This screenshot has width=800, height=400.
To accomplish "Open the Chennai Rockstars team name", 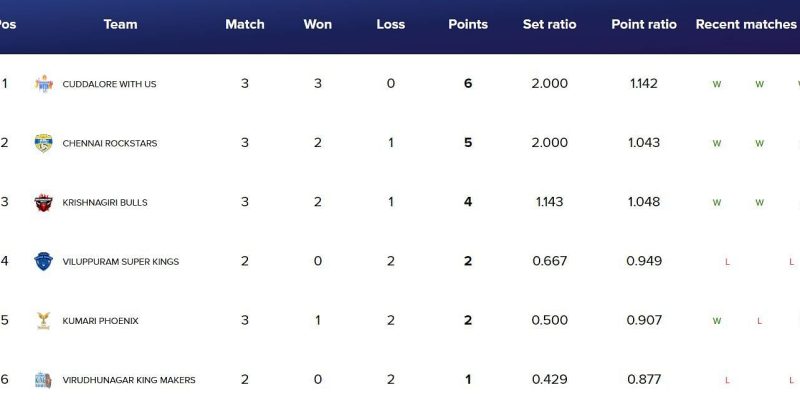I will (109, 143).
